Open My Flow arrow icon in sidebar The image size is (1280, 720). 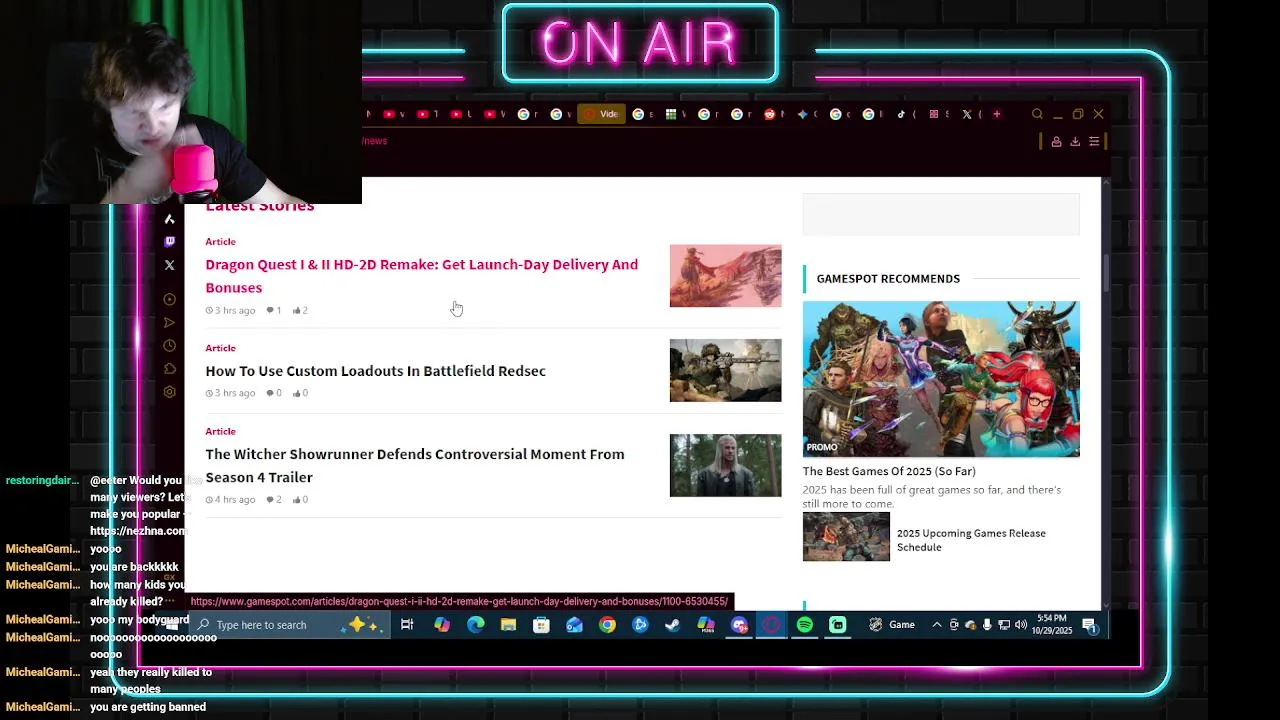point(169,322)
